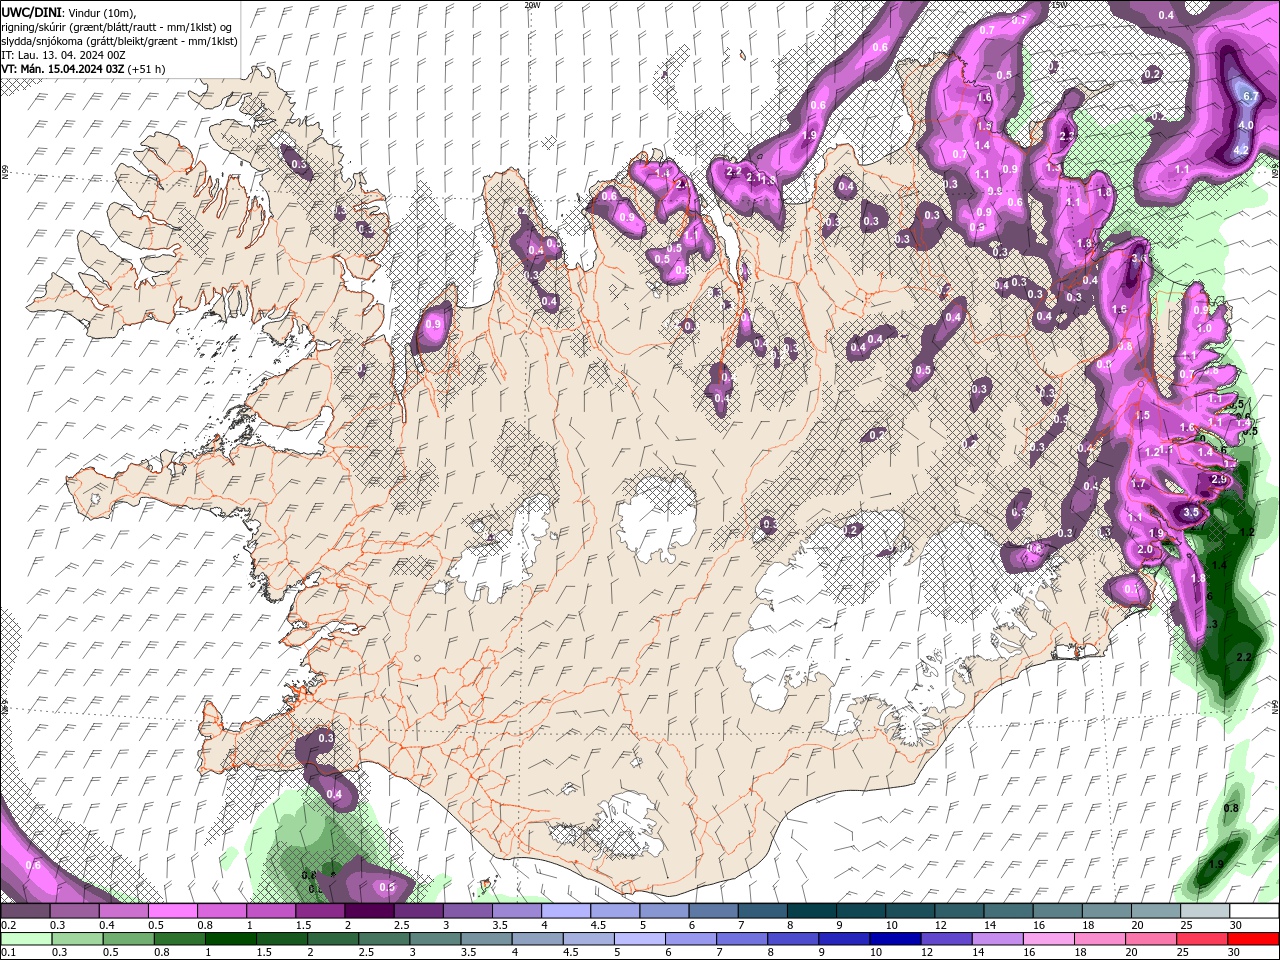Click the 4.0 precipitation value on the map
The image size is (1280, 960).
point(1245,125)
